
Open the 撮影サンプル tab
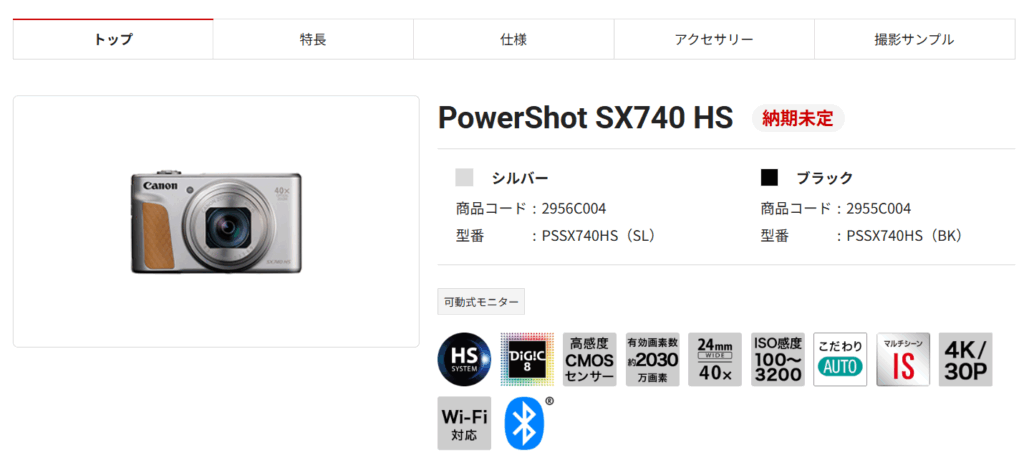tap(914, 39)
